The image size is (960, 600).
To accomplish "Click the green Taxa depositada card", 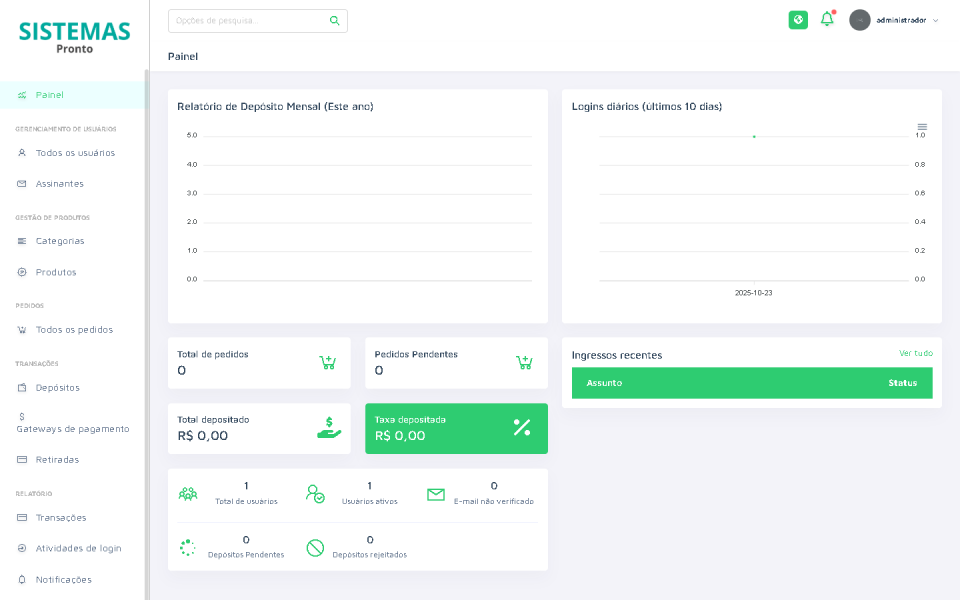I will pos(456,428).
